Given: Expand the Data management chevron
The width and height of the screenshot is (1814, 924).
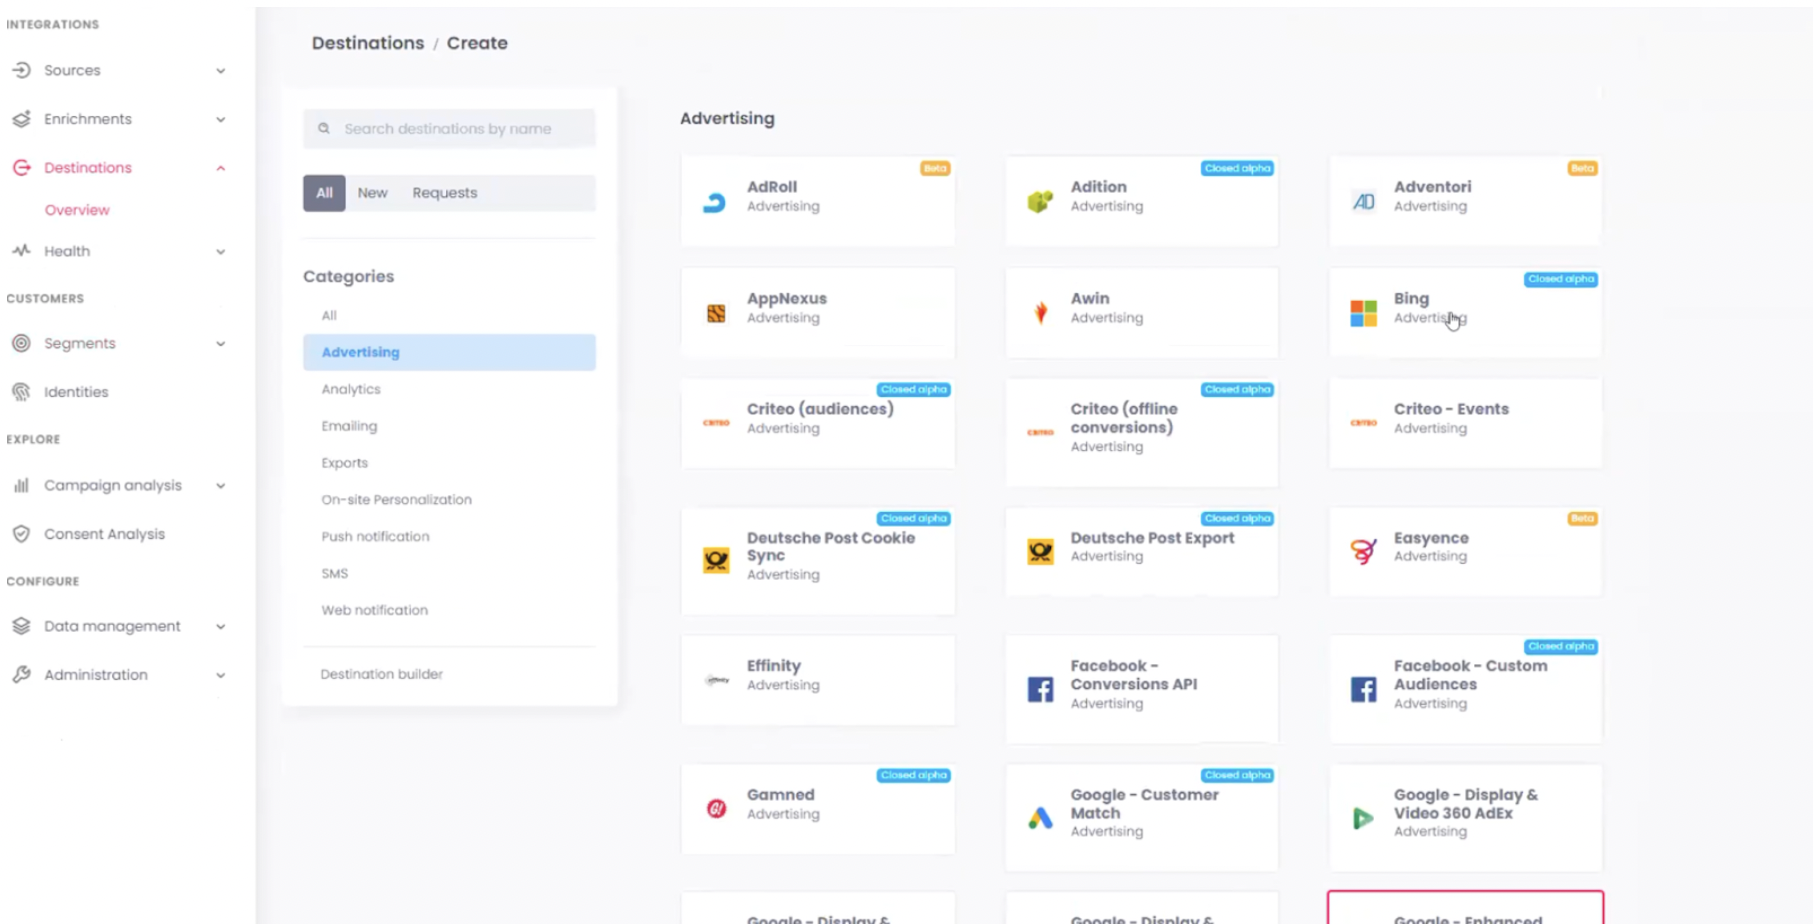Looking at the screenshot, I should pos(221,627).
